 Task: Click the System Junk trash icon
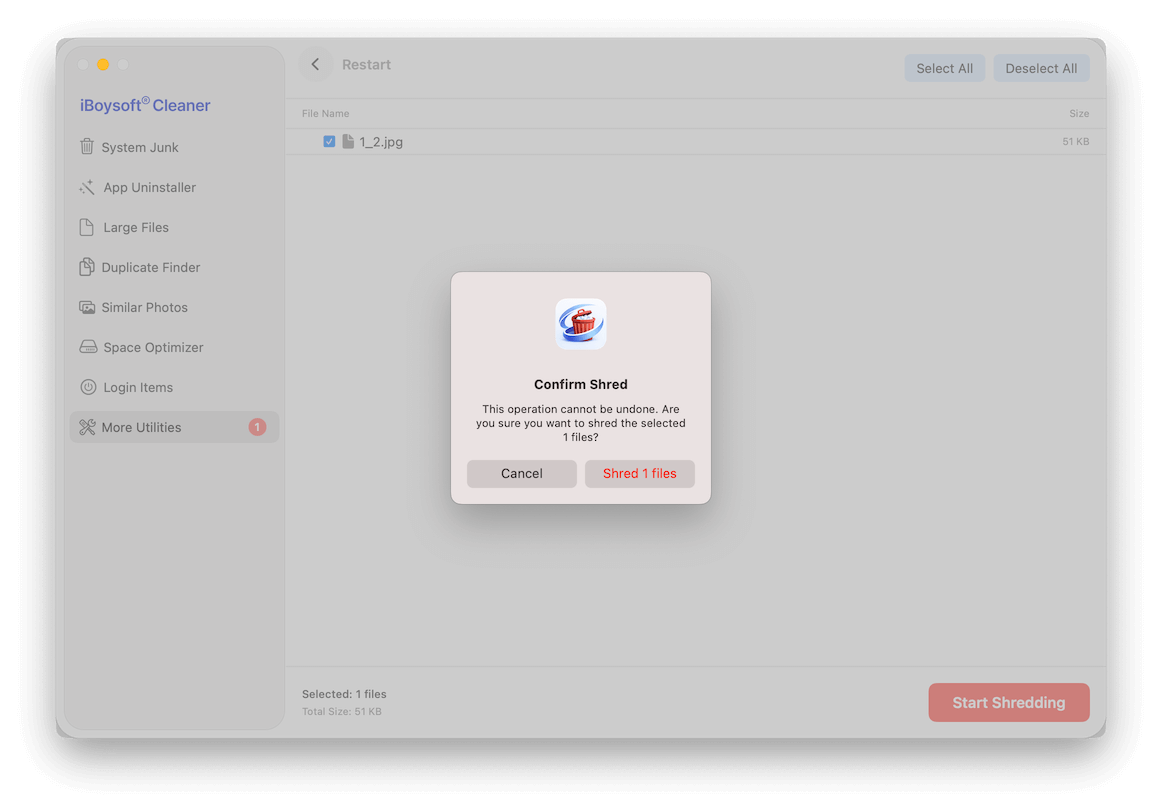[87, 147]
